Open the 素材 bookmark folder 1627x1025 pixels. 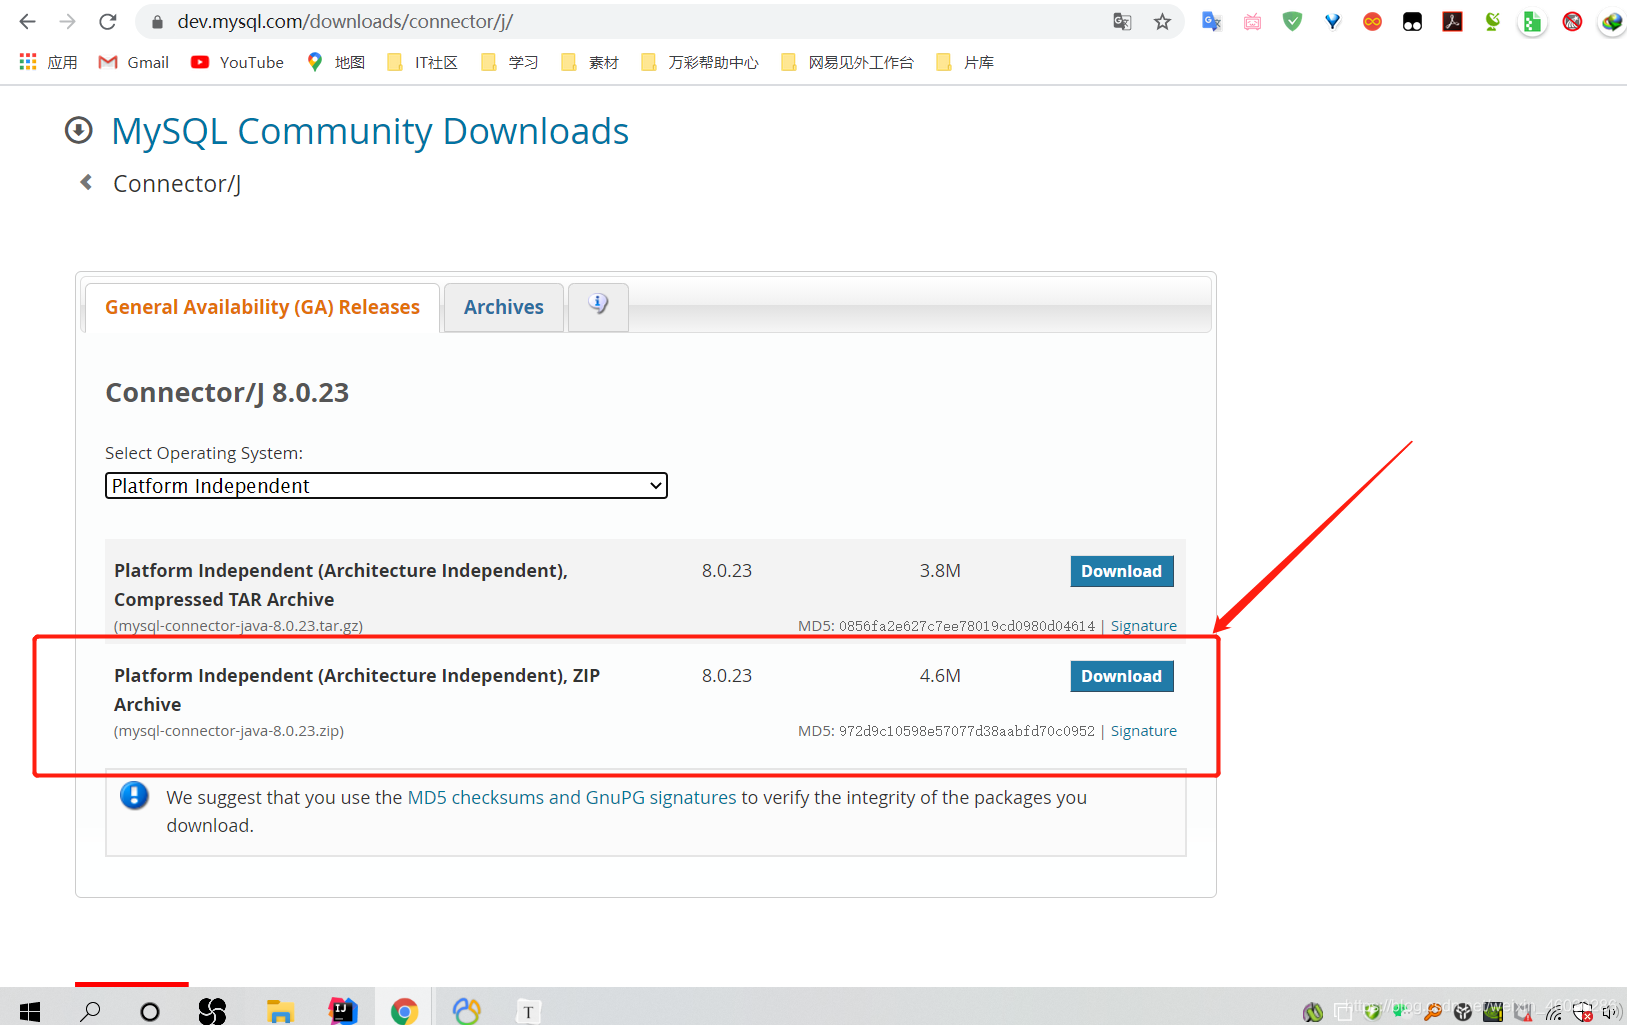click(590, 62)
